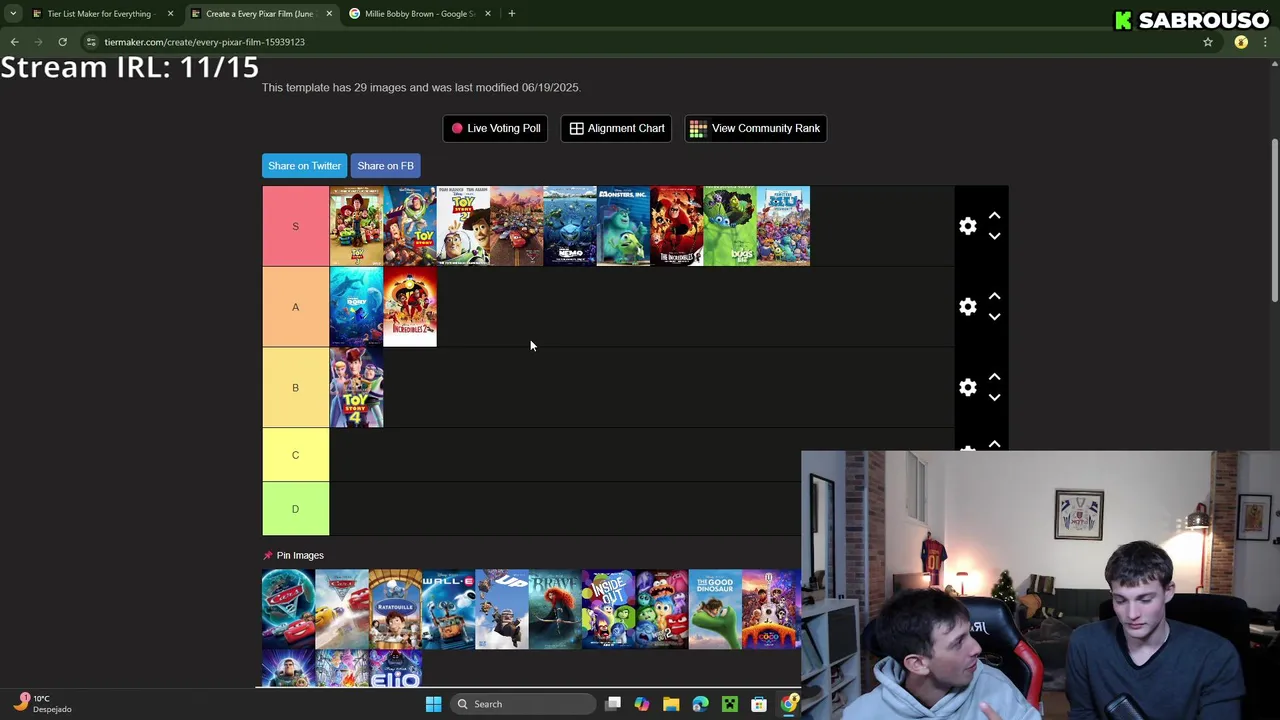View Community Rank

click(755, 128)
